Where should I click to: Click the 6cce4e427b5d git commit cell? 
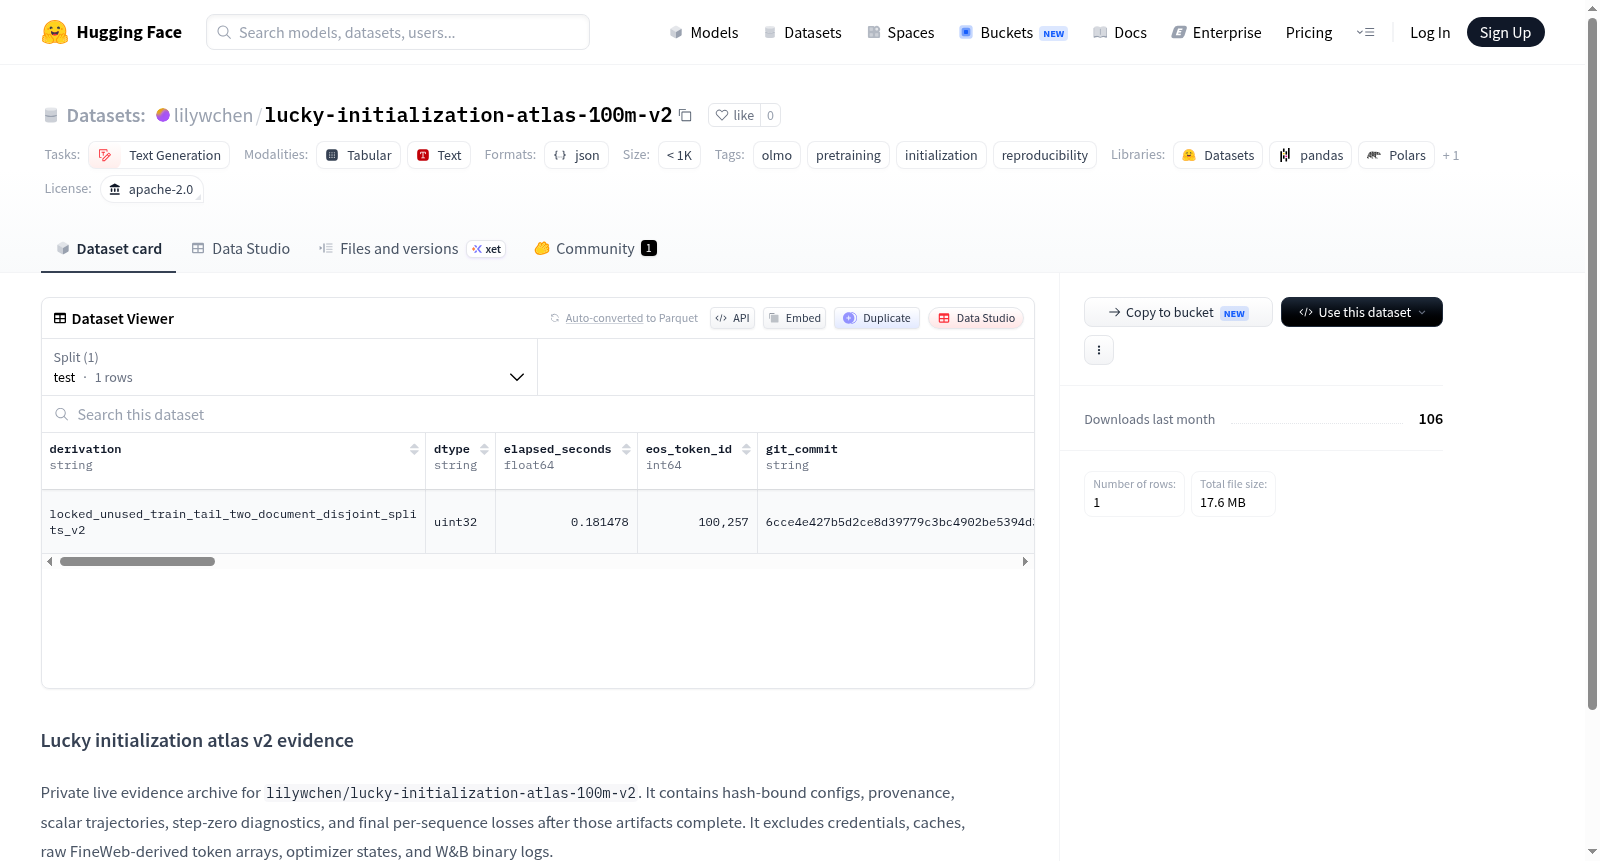coord(896,522)
